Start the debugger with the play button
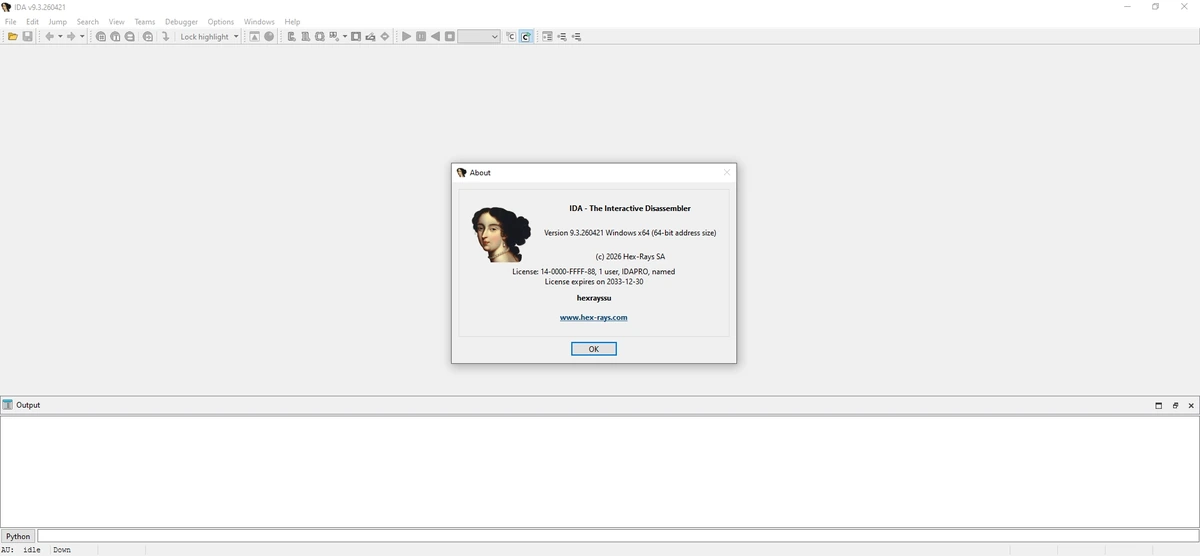The width and height of the screenshot is (1200, 556). 406,37
